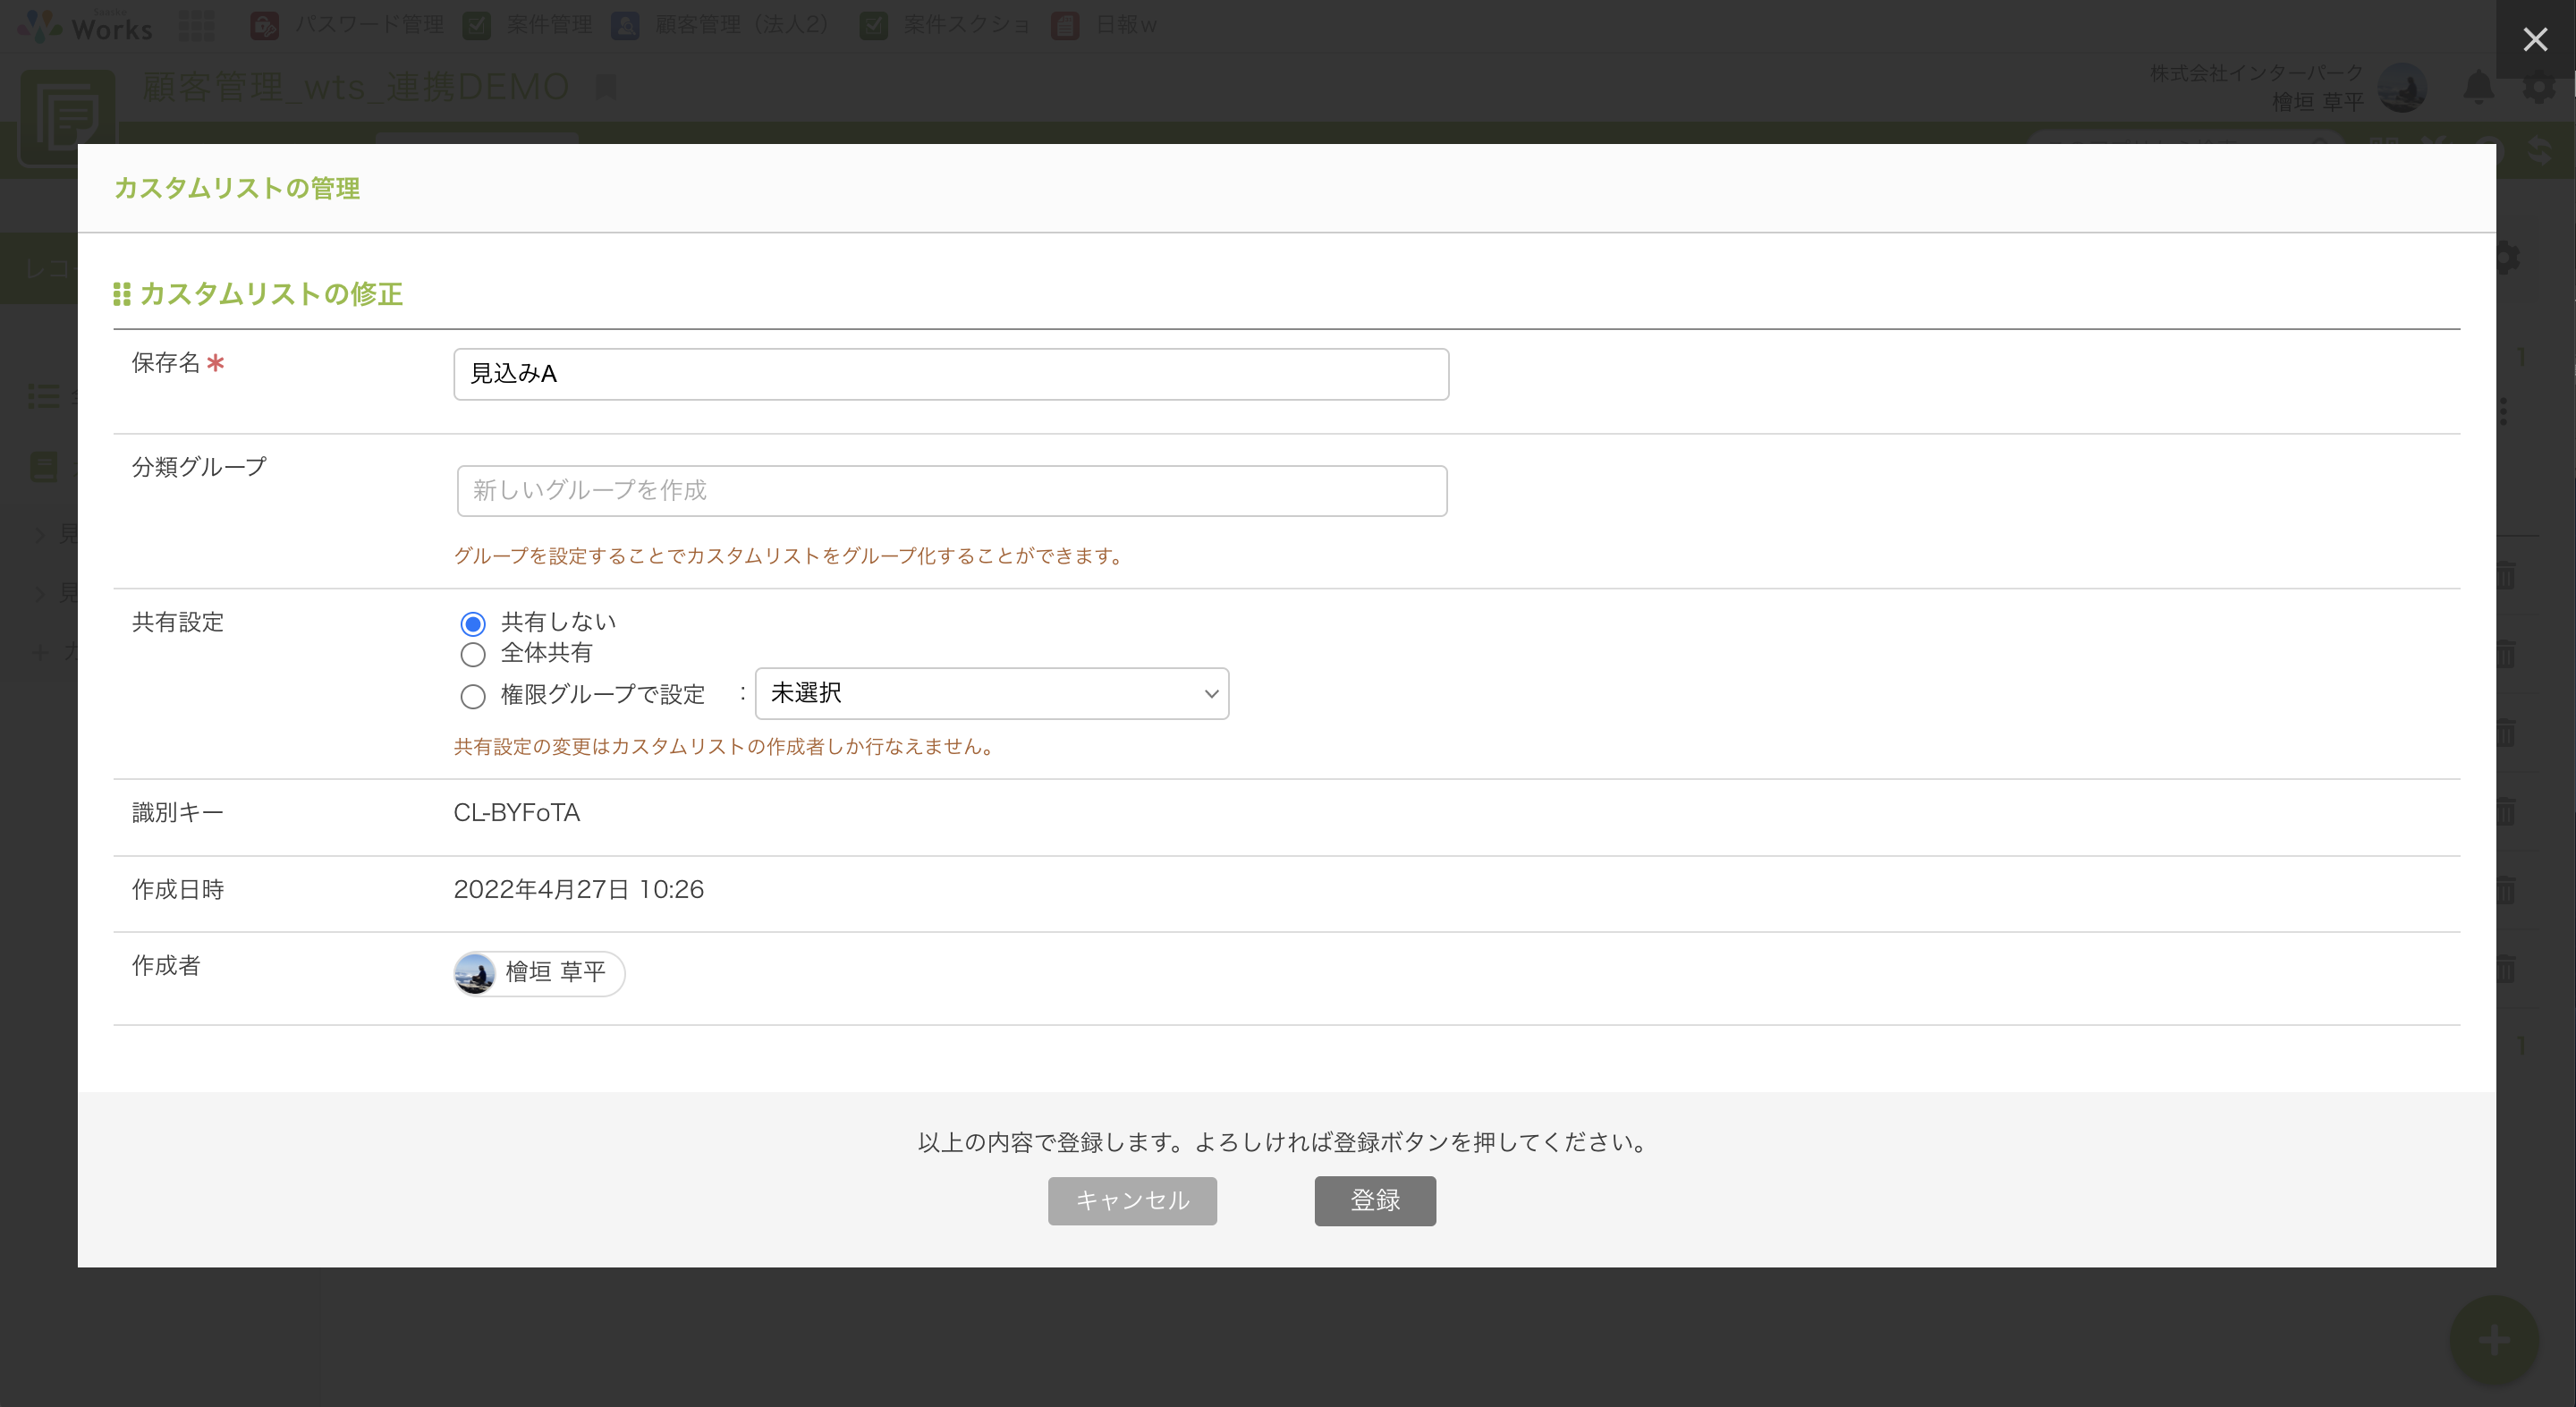This screenshot has height=1407, width=2576.
Task: Click the Works logo in top bar
Action: (x=86, y=26)
